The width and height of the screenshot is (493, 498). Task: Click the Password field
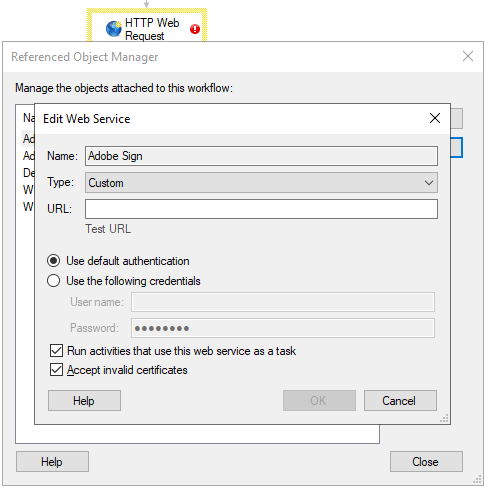[283, 328]
